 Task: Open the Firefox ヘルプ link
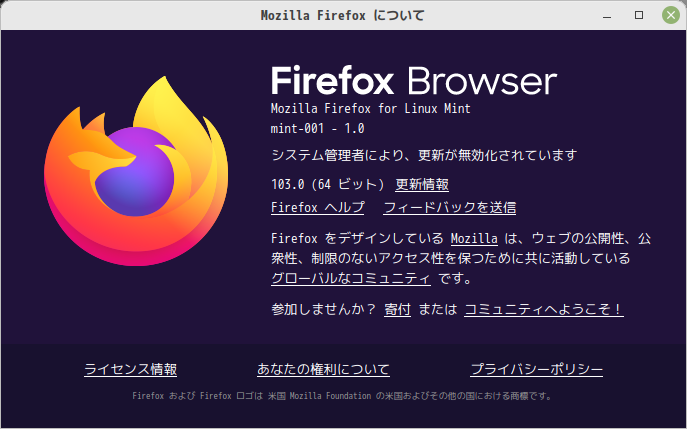click(318, 207)
